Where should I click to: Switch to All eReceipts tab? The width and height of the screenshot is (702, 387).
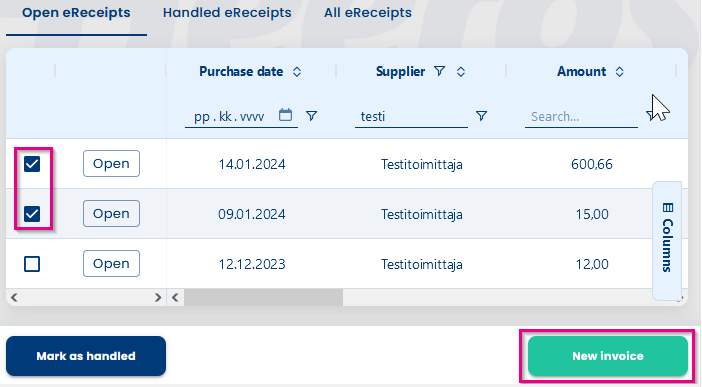tap(368, 13)
